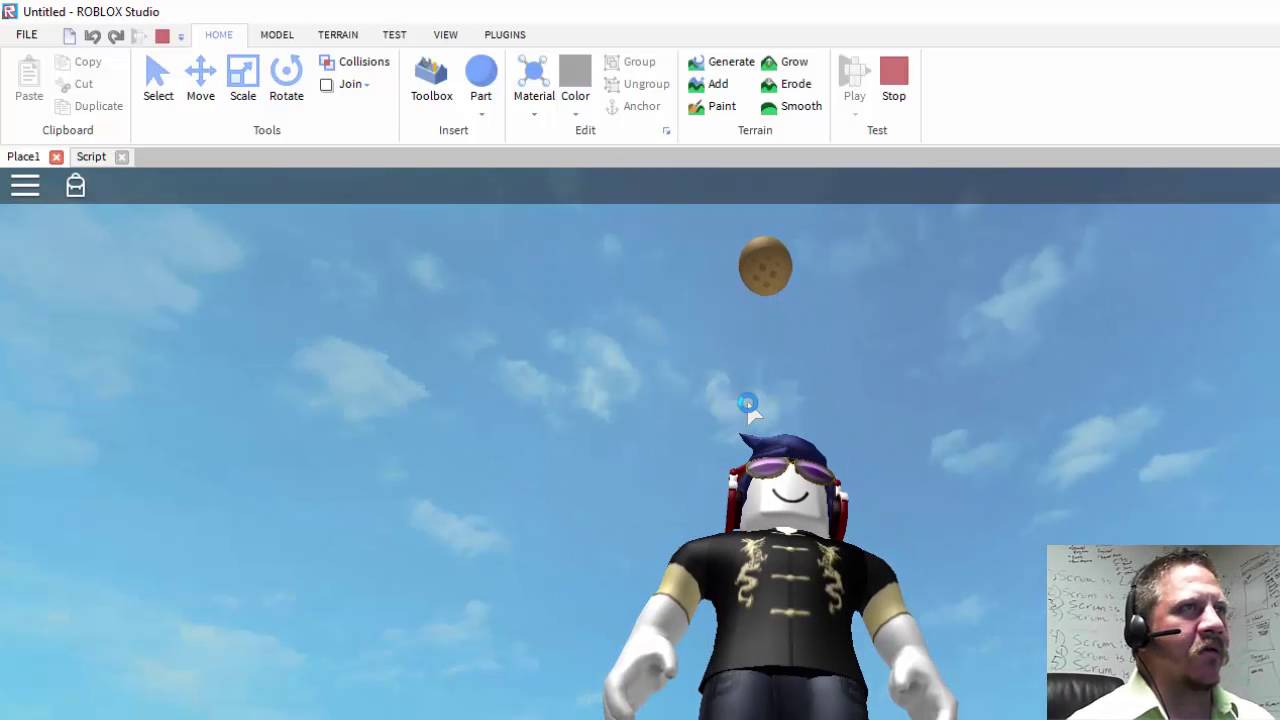The image size is (1280, 720).
Task: Switch to the MODEL ribbon tab
Action: [x=277, y=35]
